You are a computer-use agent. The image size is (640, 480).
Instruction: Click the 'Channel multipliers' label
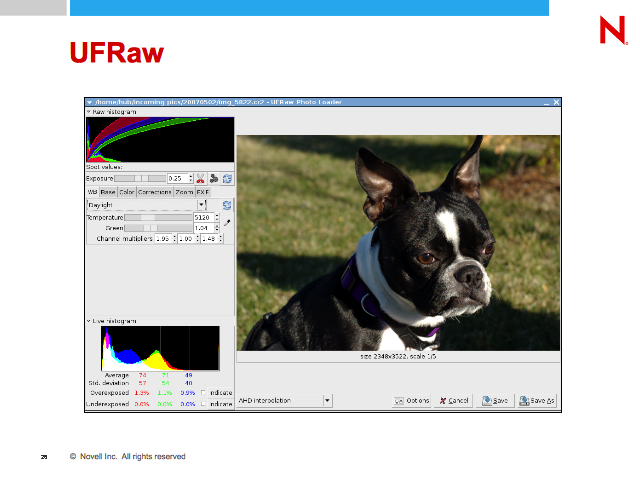point(124,238)
